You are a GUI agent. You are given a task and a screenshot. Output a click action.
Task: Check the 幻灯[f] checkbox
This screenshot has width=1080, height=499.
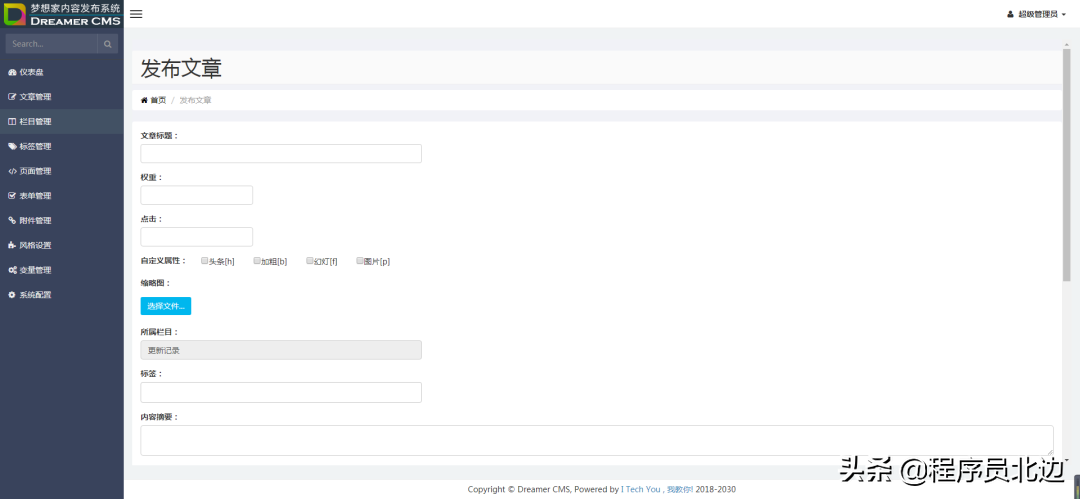click(310, 261)
